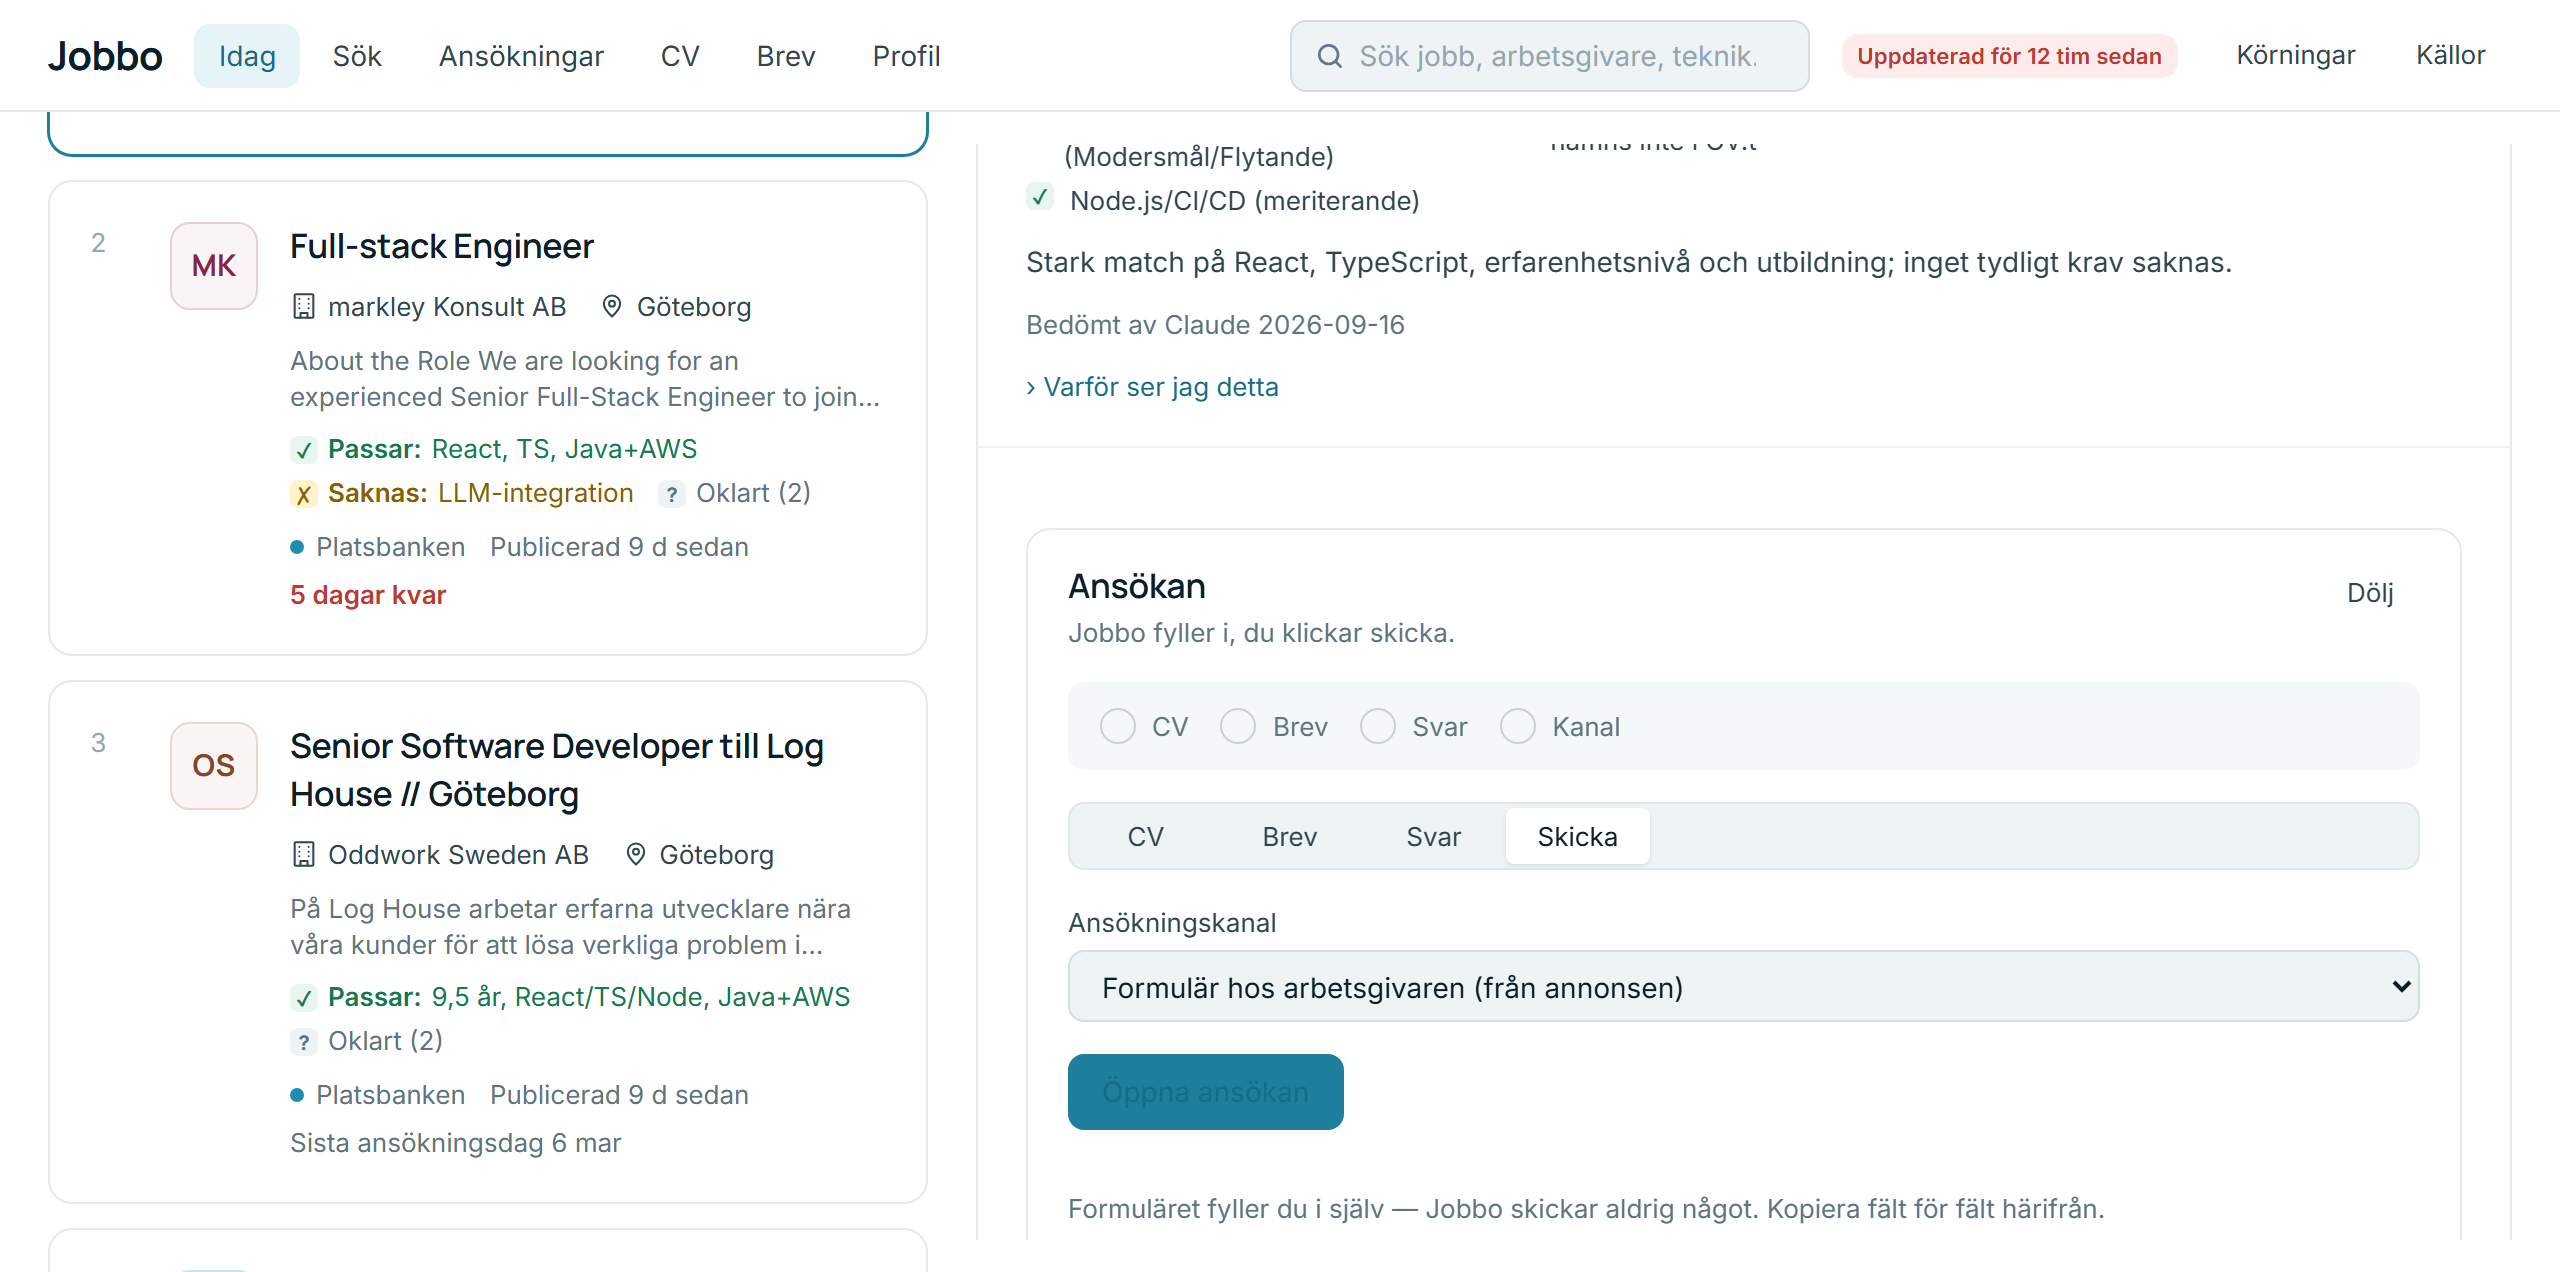
Task: Select the CV step radio circle
Action: coord(1118,726)
